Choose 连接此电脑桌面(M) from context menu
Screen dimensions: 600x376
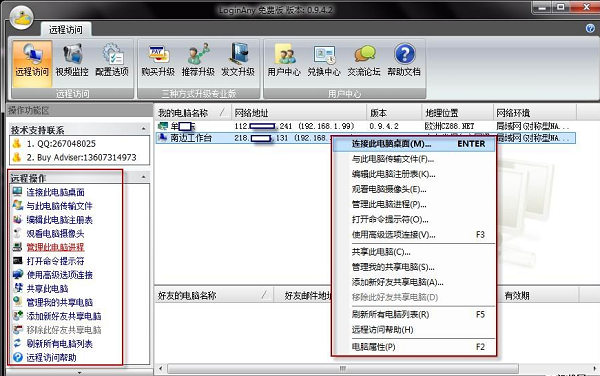[x=414, y=144]
